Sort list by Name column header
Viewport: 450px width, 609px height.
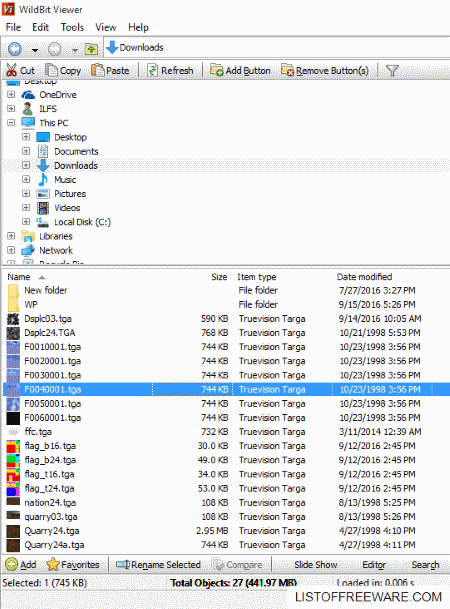click(19, 277)
